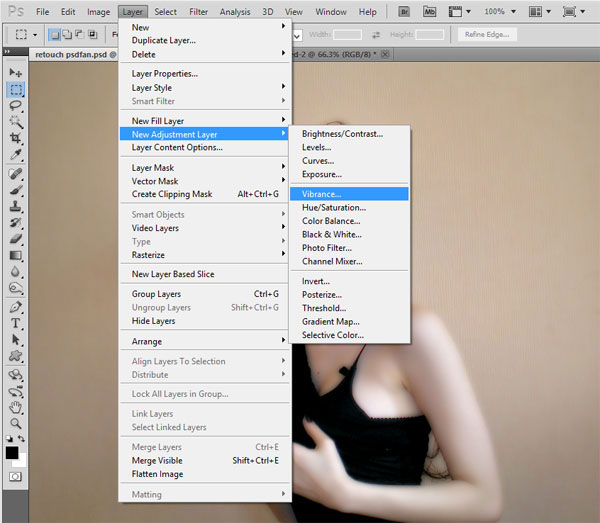Expand the Arrange submenu
The height and width of the screenshot is (523, 600).
pyautogui.click(x=205, y=341)
